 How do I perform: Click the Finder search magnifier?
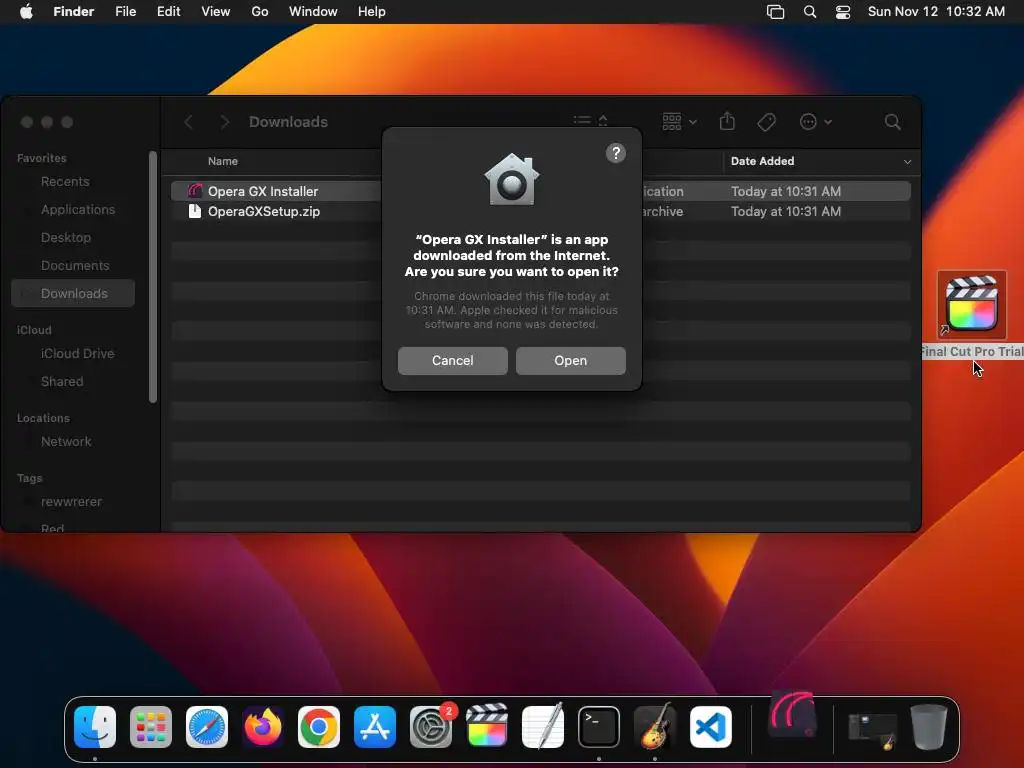[x=893, y=122]
